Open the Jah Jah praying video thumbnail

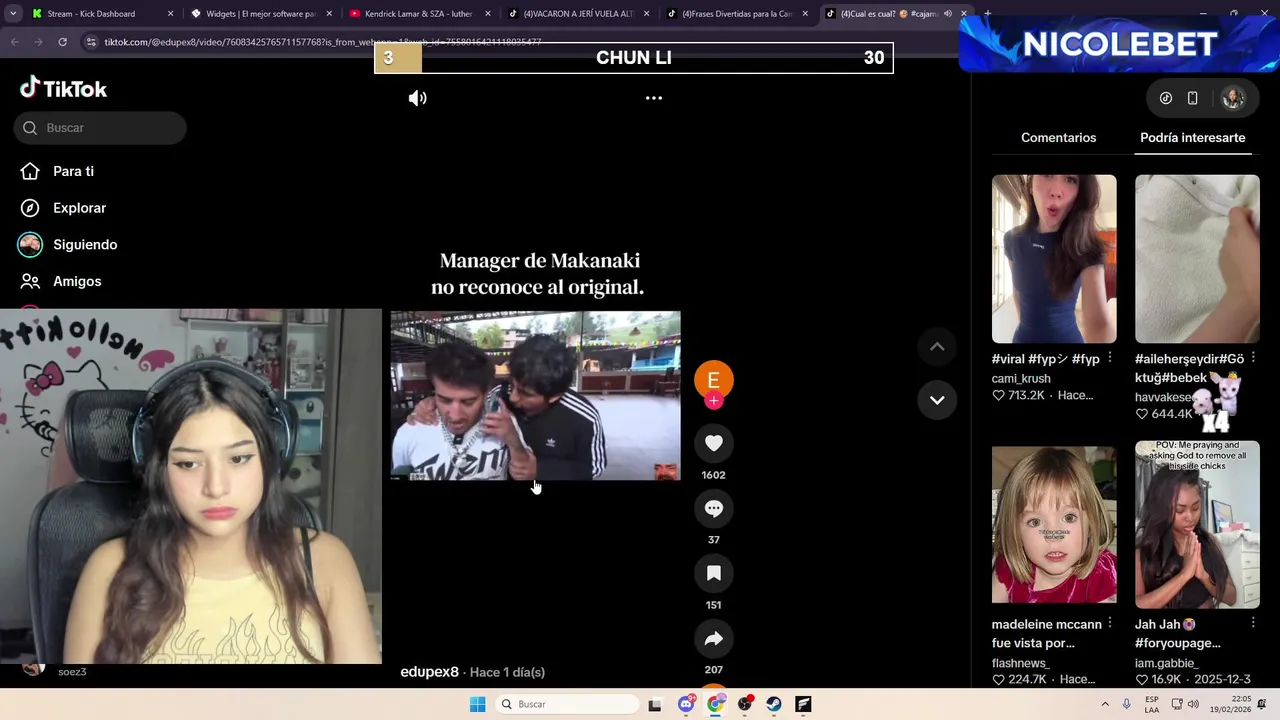pos(1197,524)
